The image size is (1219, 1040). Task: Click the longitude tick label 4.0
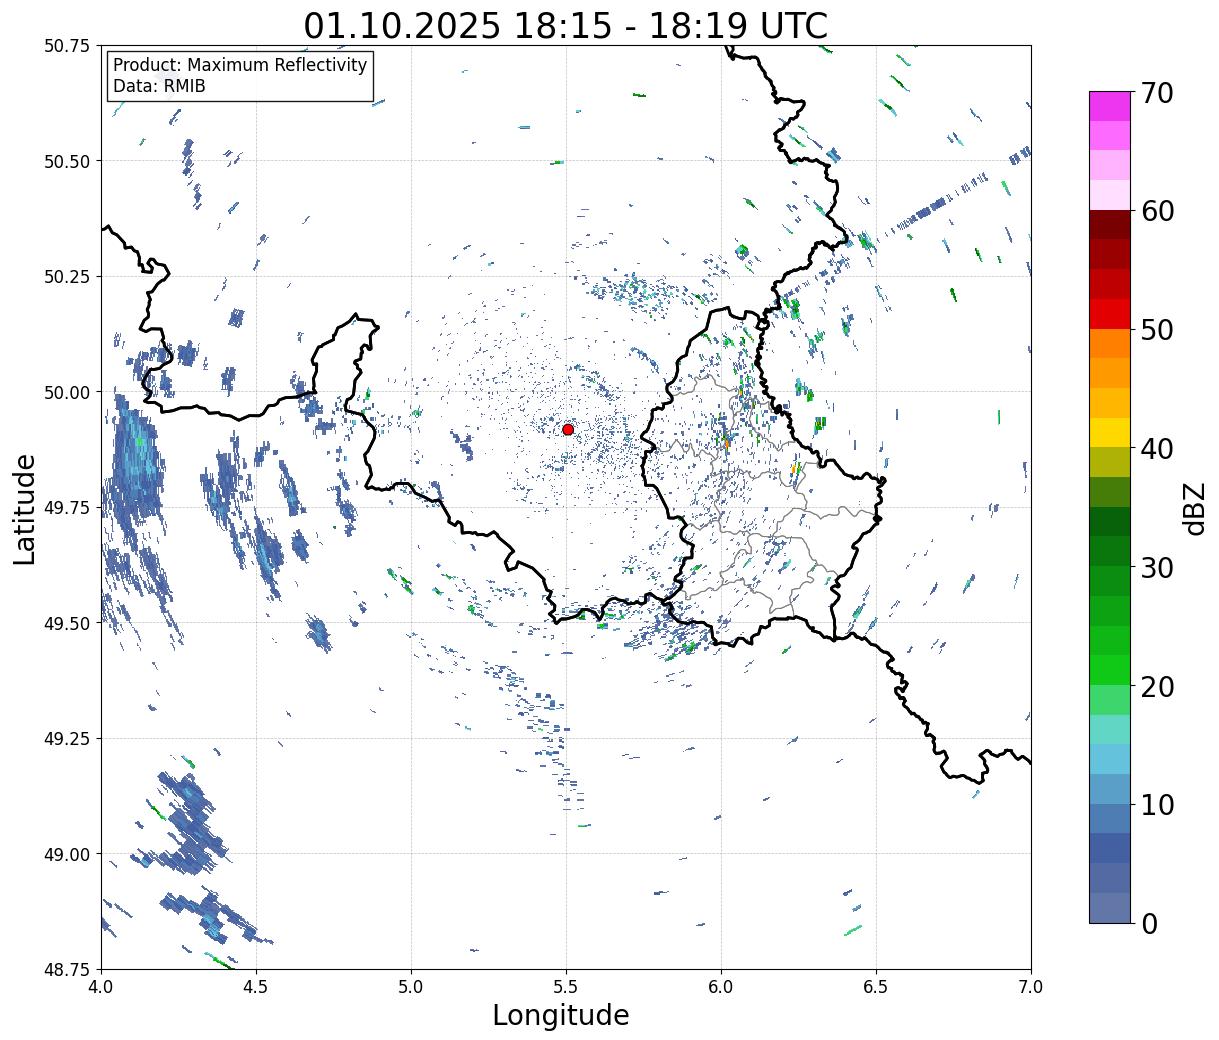[x=101, y=986]
